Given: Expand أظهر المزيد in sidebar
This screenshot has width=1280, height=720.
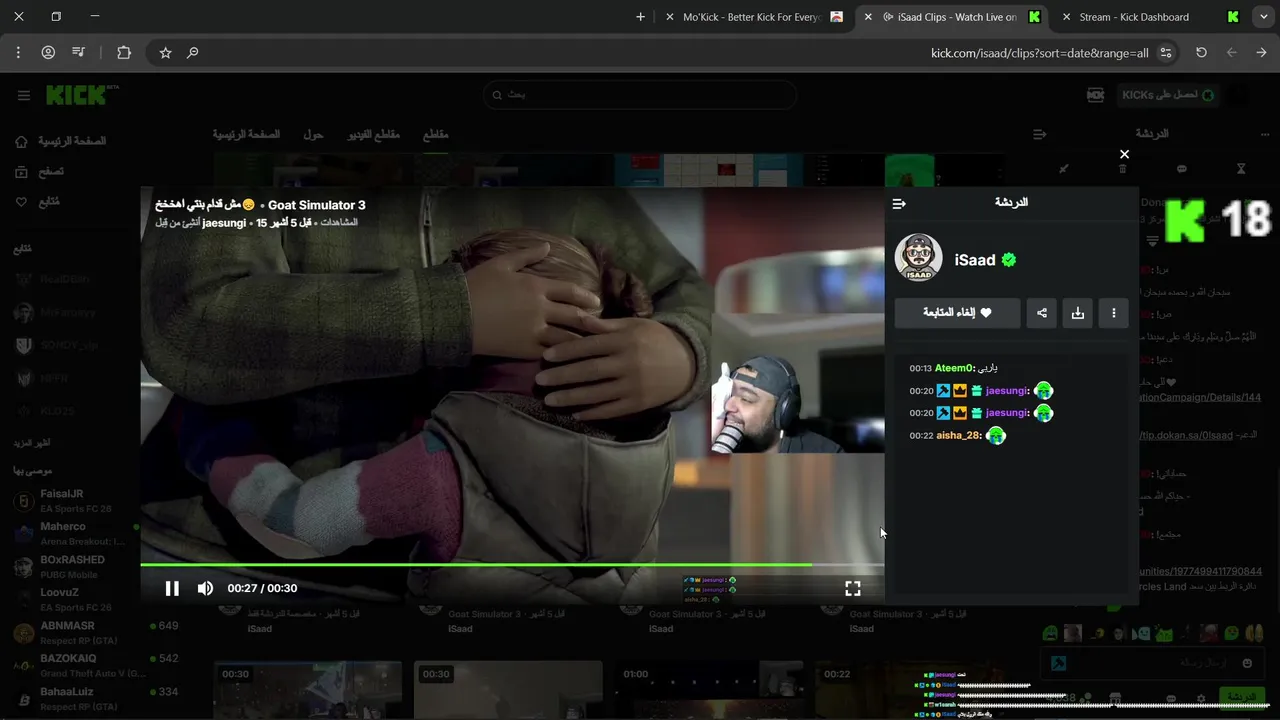Looking at the screenshot, I should coord(32,443).
